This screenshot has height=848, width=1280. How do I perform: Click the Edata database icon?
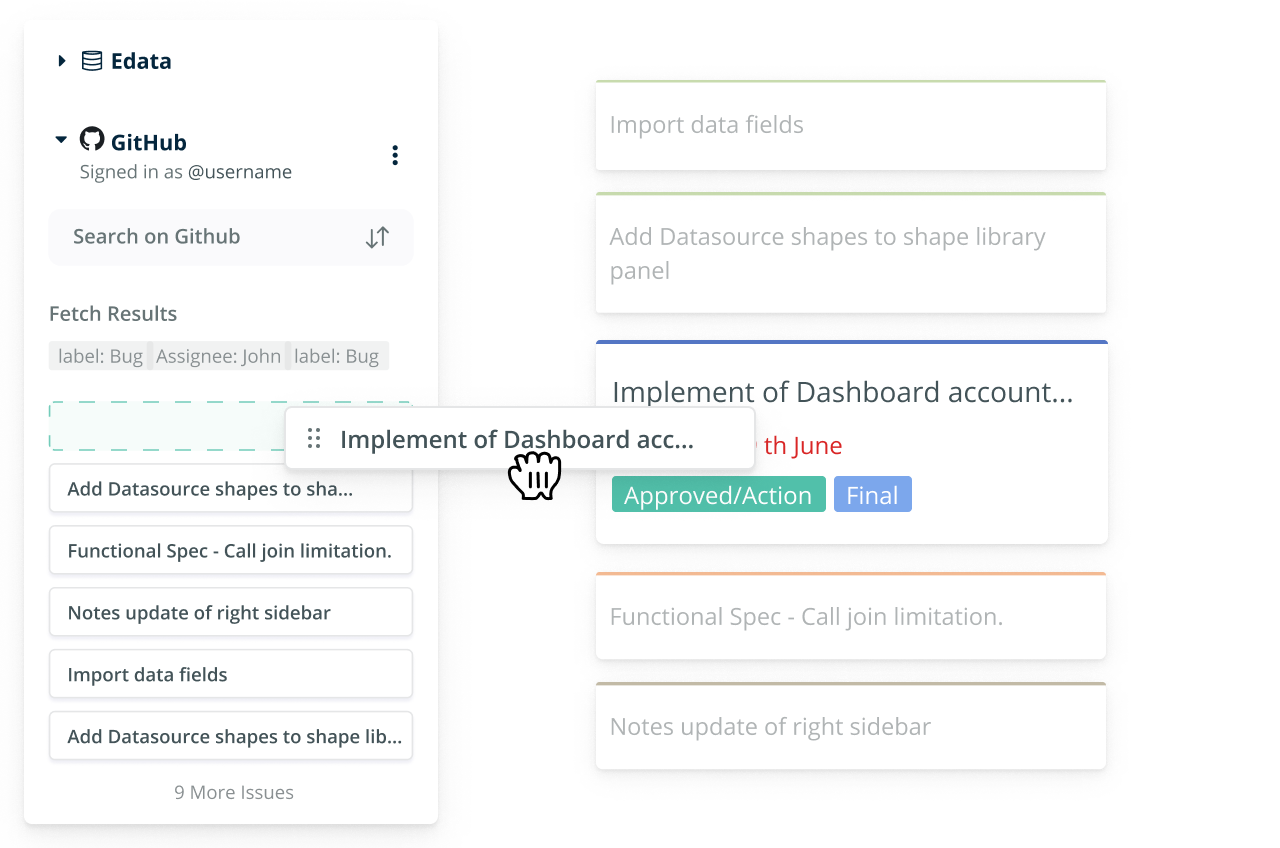point(91,61)
